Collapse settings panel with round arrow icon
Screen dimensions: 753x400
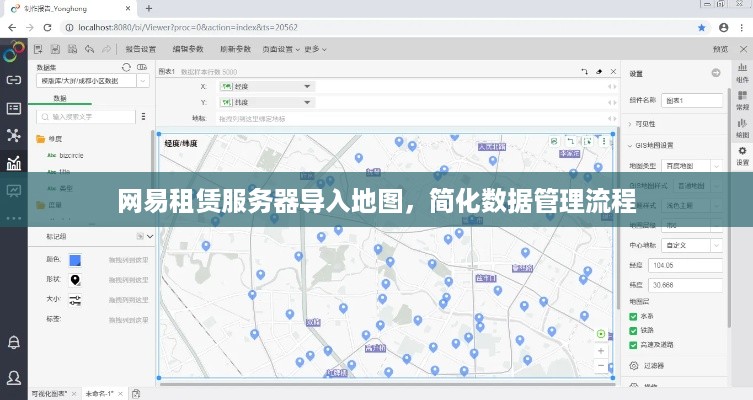(x=716, y=73)
